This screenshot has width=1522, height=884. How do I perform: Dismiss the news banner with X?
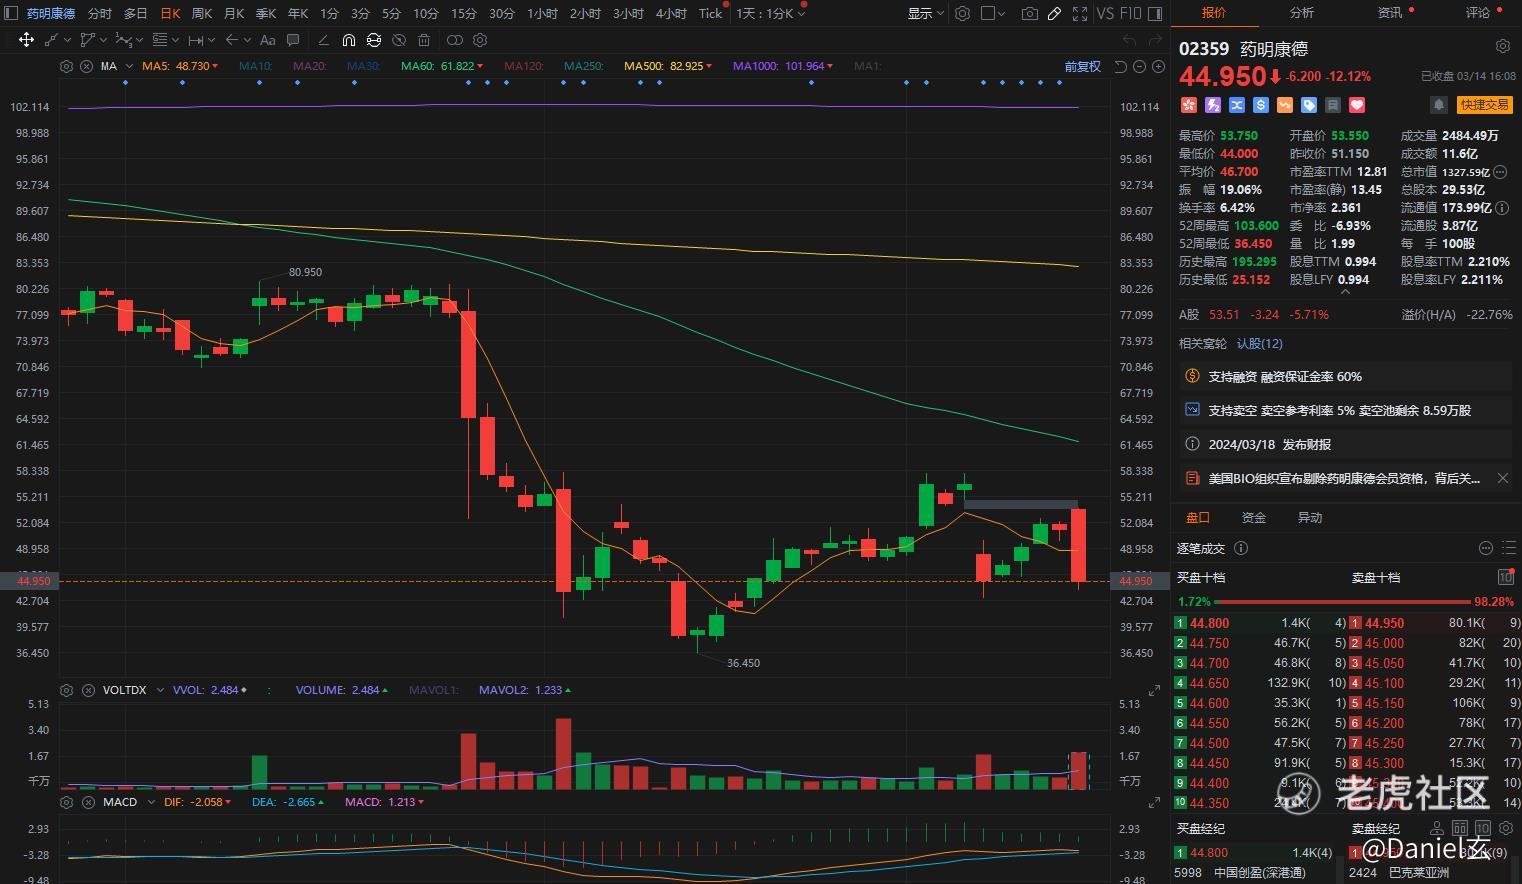click(1502, 478)
